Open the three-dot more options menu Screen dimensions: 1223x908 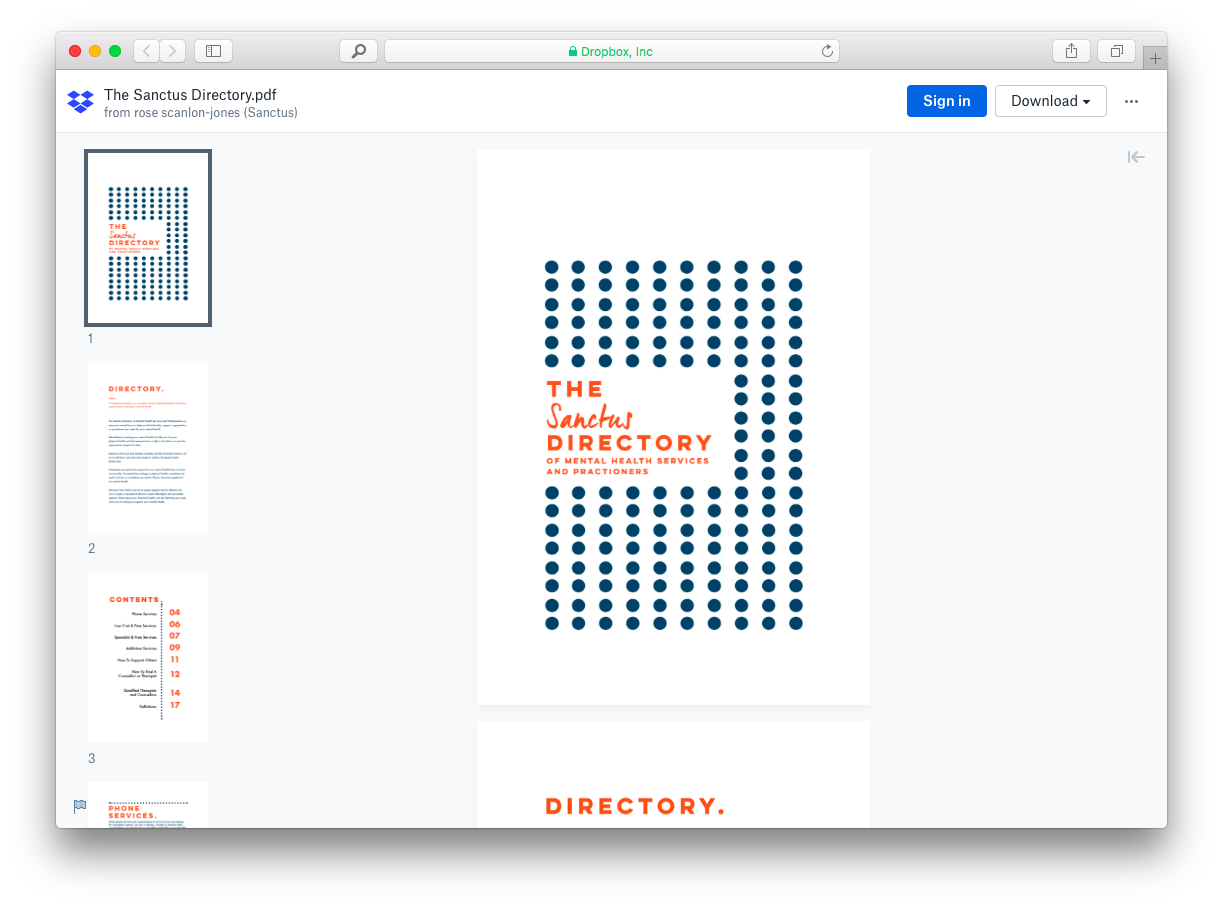coord(1131,101)
